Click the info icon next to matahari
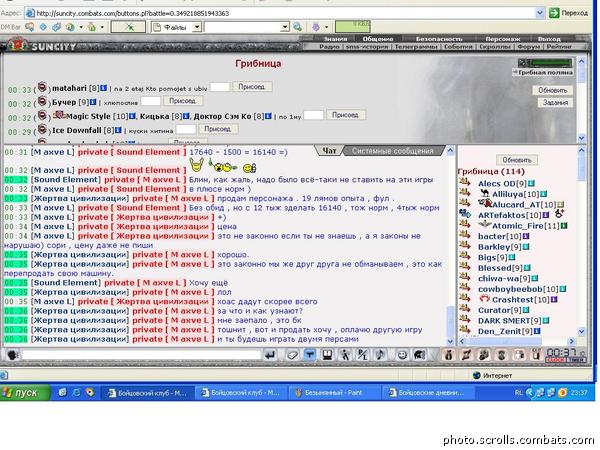600x450 pixels. point(103,88)
